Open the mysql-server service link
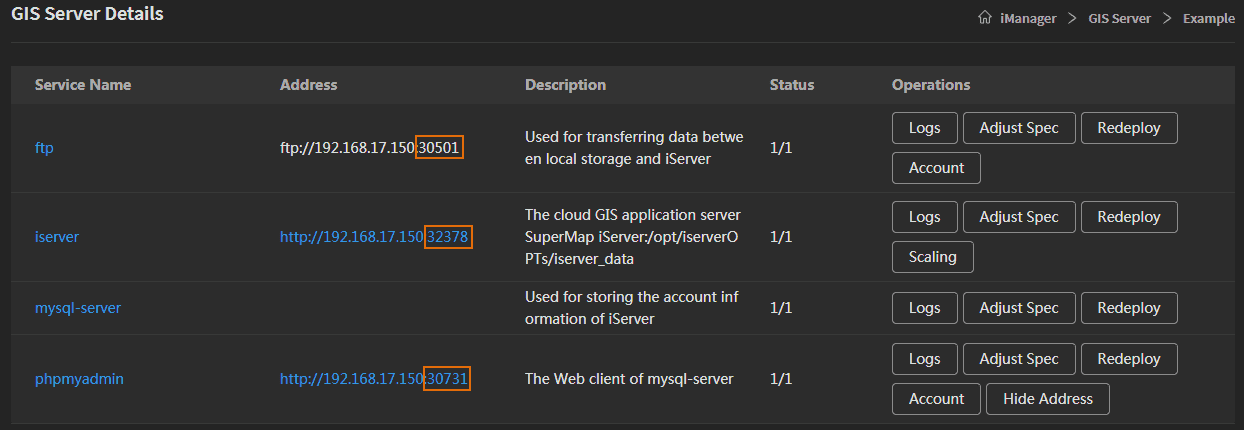This screenshot has width=1244, height=430. point(78,308)
